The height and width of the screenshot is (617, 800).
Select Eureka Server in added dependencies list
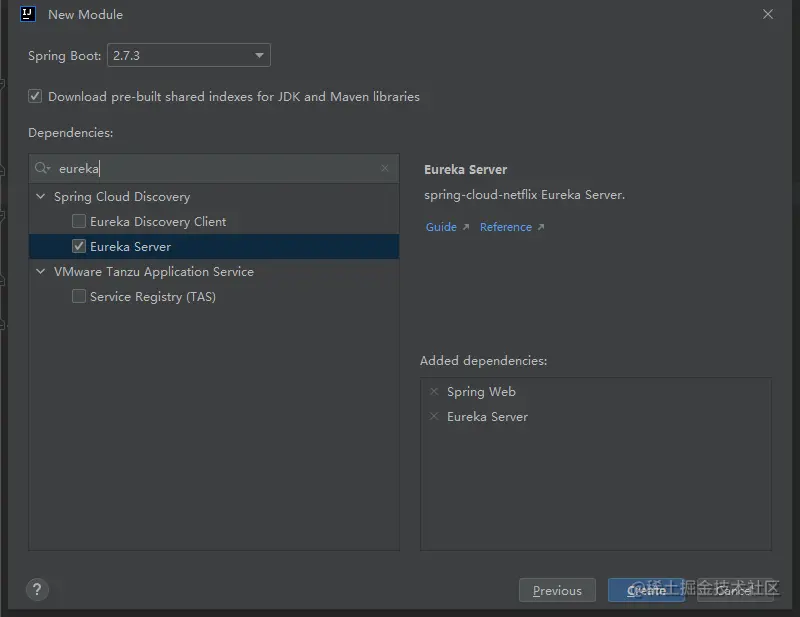487,416
